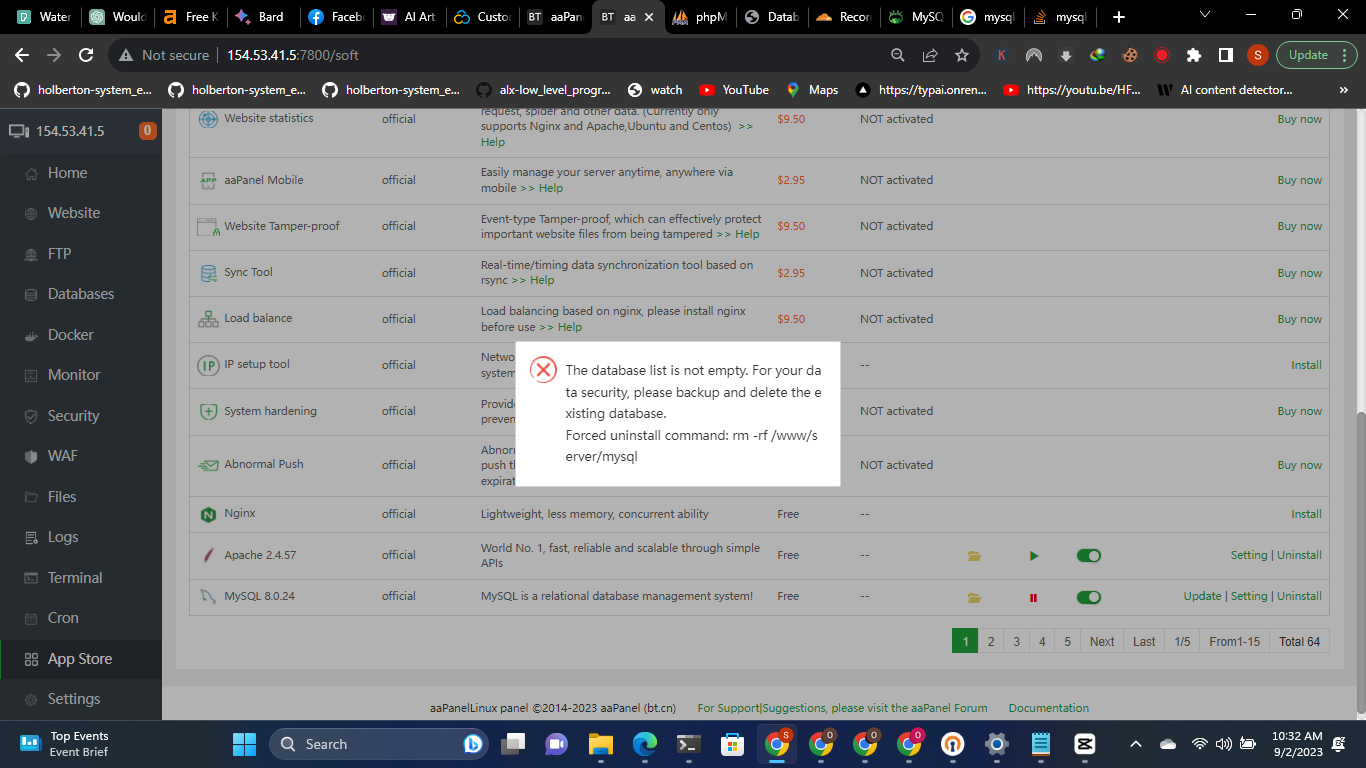Image resolution: width=1366 pixels, height=768 pixels.
Task: Click the Security shield icon in sidebar
Action: pos(29,416)
